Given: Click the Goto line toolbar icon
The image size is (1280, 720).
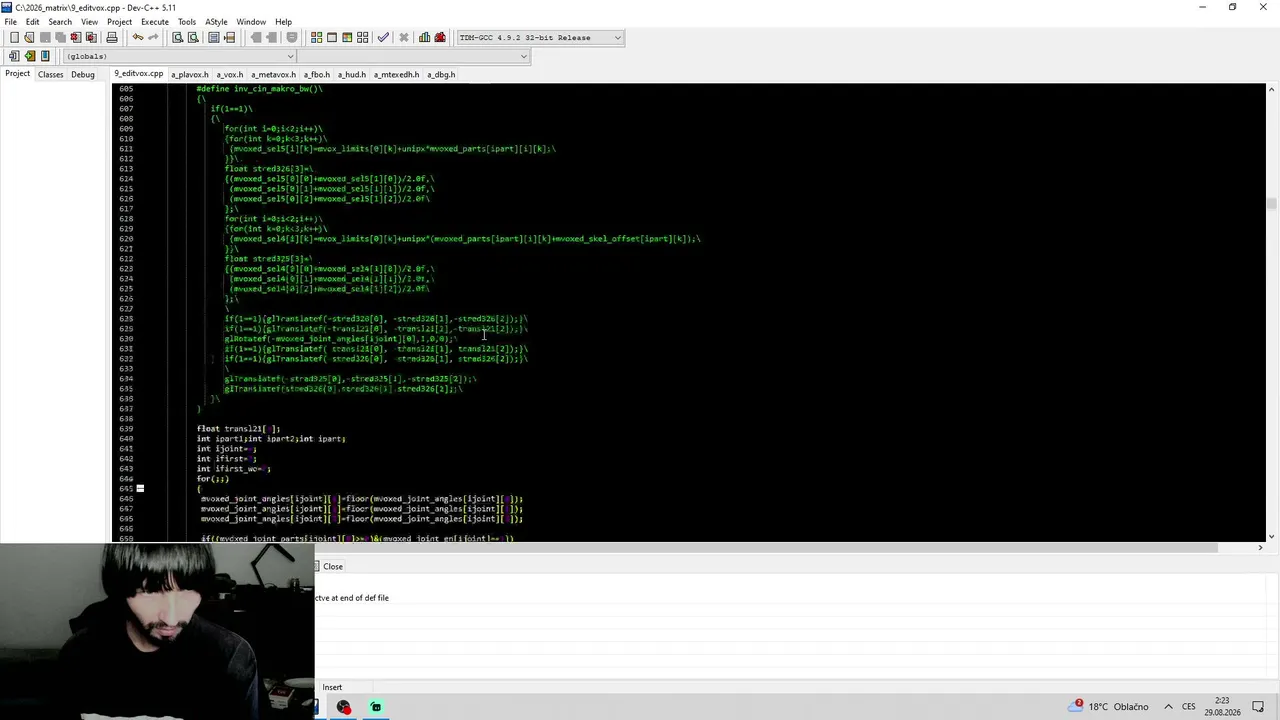Looking at the screenshot, I should [x=229, y=37].
